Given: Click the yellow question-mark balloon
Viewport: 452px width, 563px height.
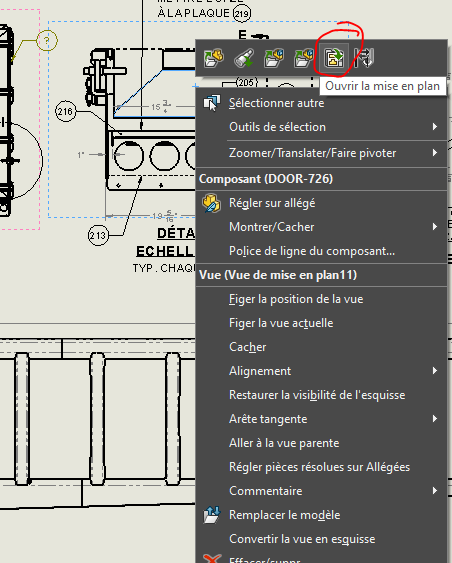Looking at the screenshot, I should coord(47,40).
